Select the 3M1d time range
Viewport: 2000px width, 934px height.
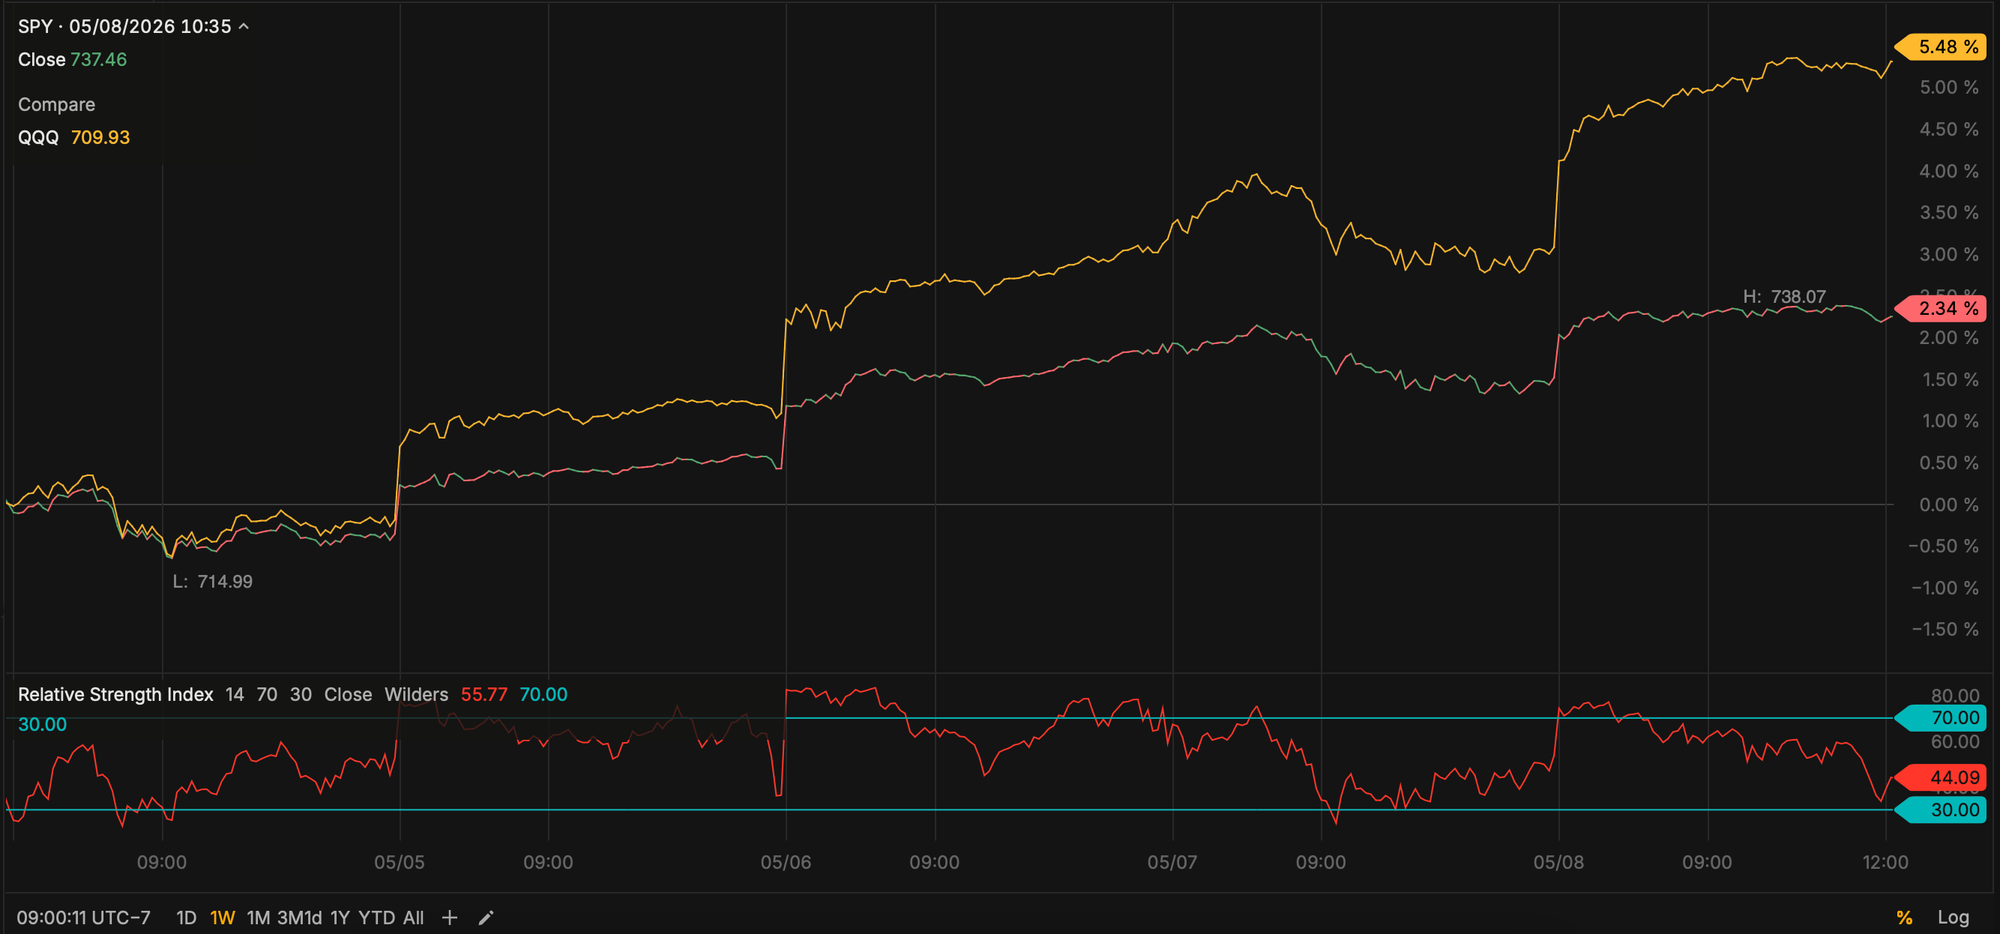(x=300, y=917)
